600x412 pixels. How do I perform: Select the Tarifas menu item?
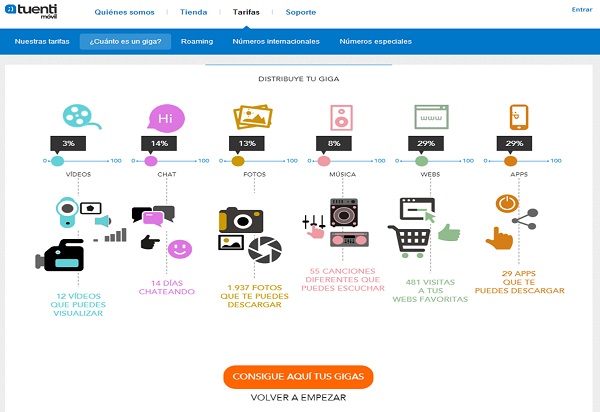[246, 12]
